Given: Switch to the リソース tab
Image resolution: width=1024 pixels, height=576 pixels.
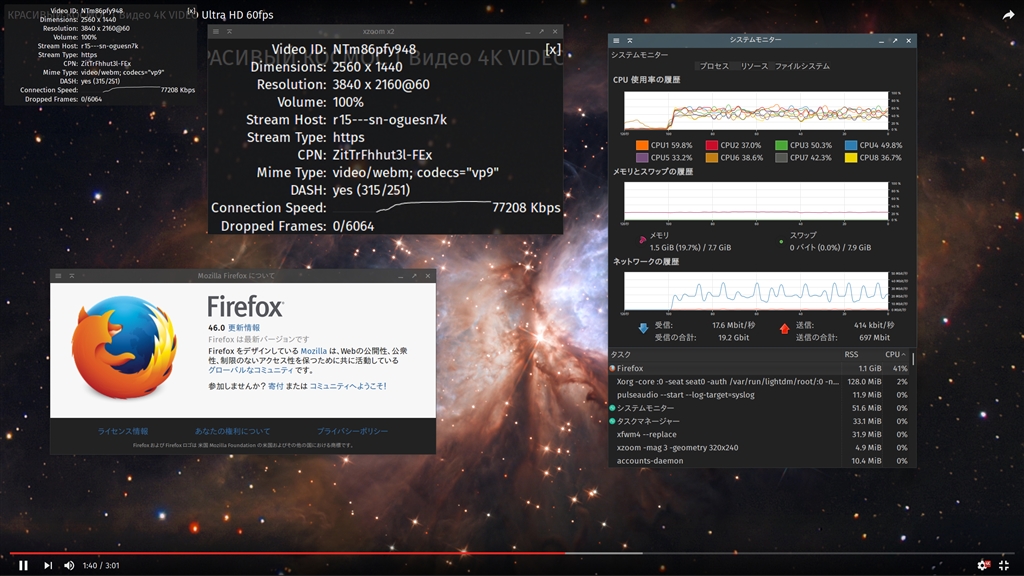Looking at the screenshot, I should [754, 66].
